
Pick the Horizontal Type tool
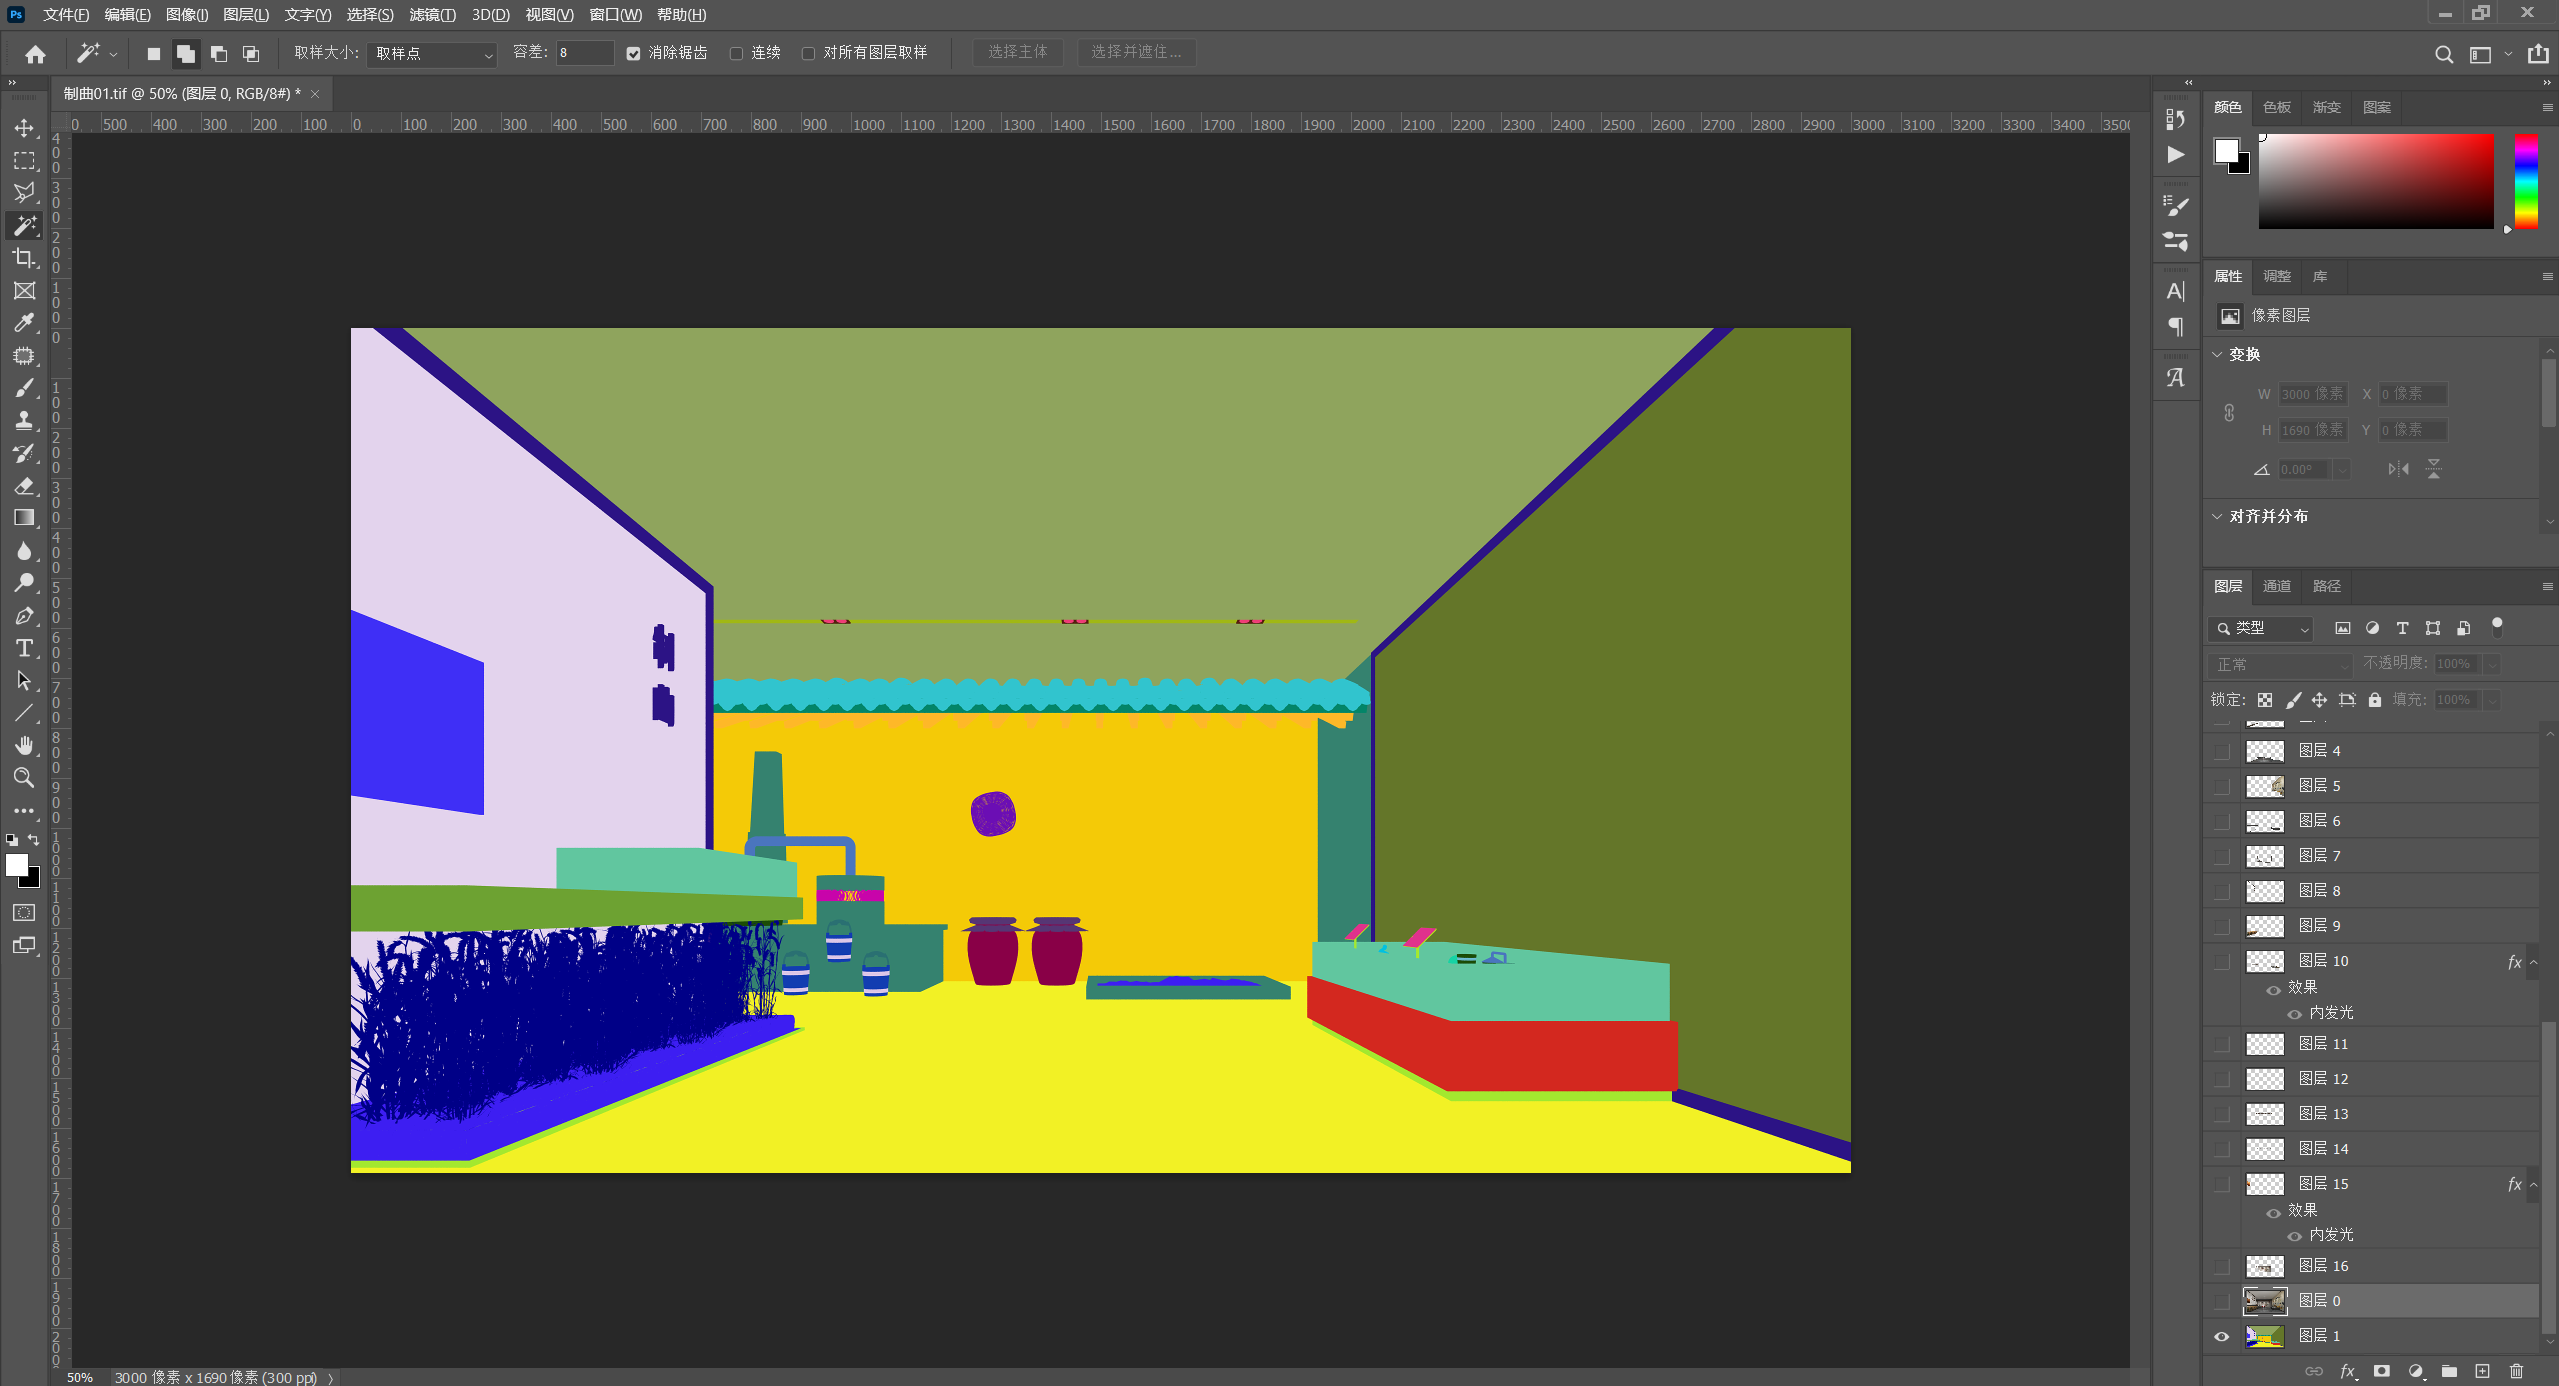(x=24, y=648)
